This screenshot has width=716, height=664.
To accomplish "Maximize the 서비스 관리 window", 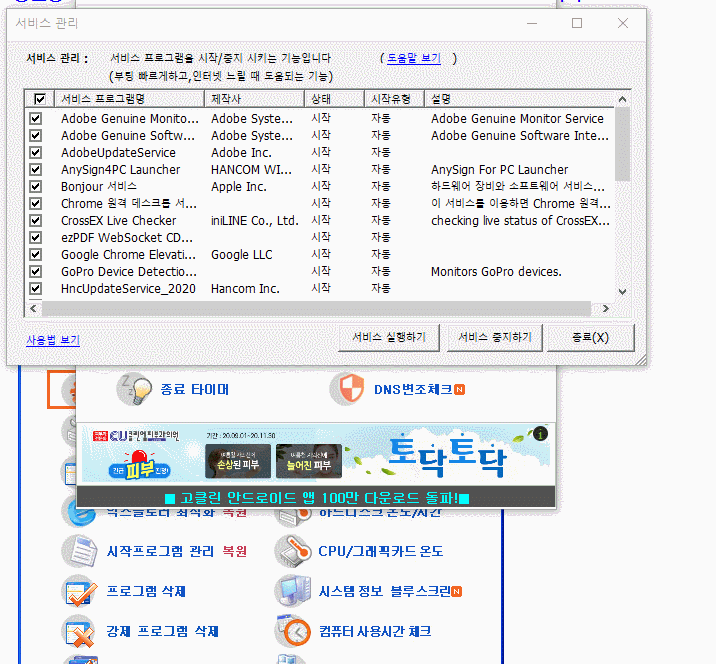I will (x=577, y=23).
